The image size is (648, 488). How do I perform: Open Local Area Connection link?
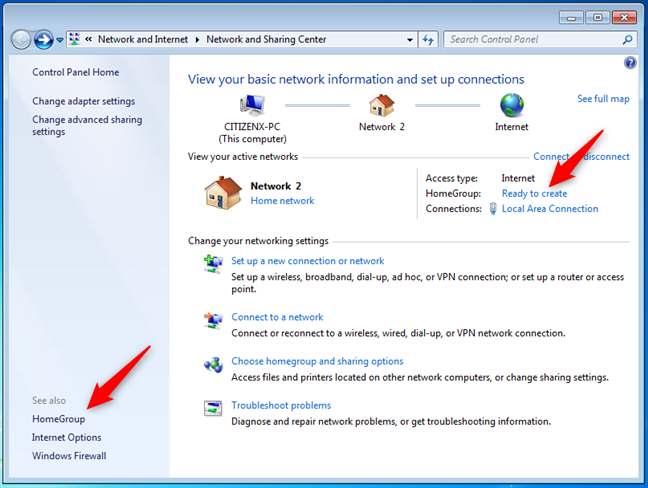point(550,209)
